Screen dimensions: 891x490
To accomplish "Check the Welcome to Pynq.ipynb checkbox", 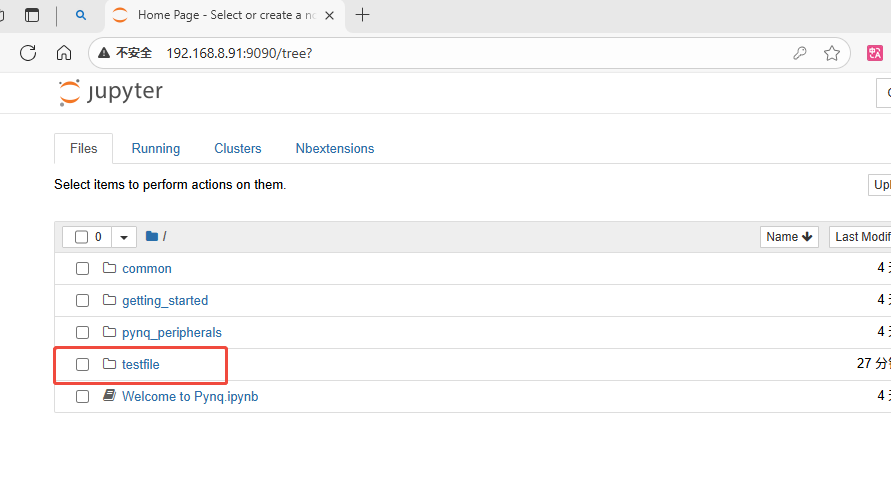I will [x=83, y=397].
